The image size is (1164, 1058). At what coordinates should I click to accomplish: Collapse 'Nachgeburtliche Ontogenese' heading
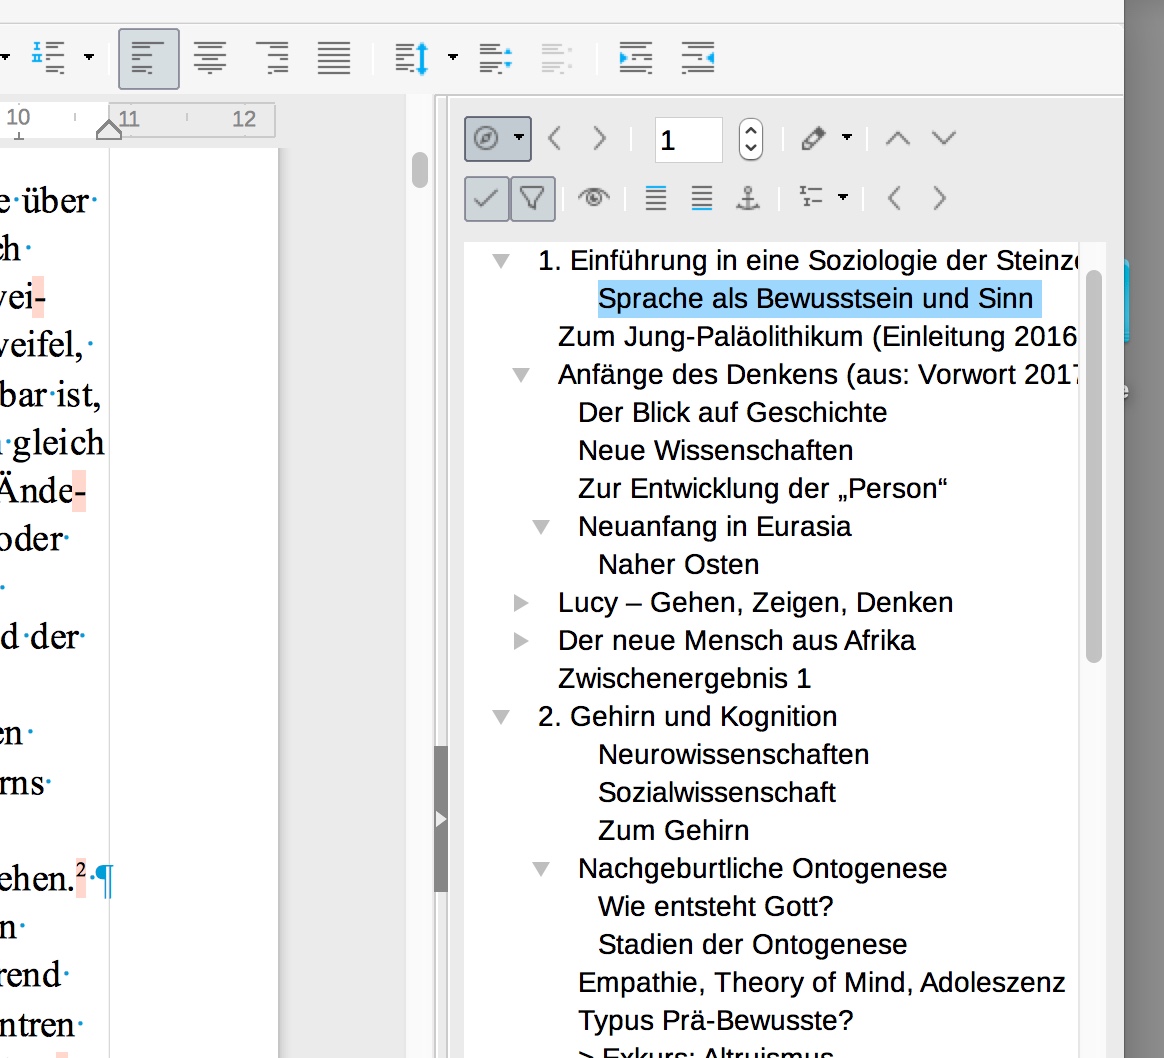click(541, 869)
